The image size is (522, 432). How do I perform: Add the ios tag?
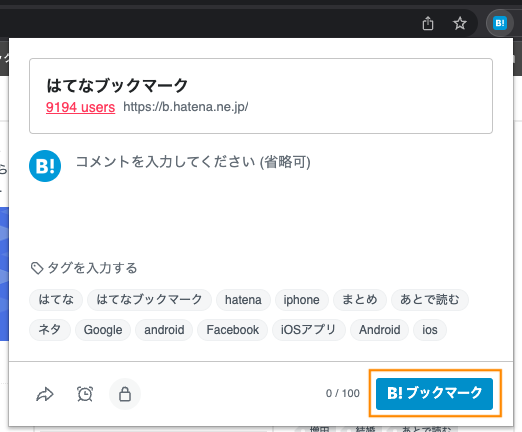(430, 330)
